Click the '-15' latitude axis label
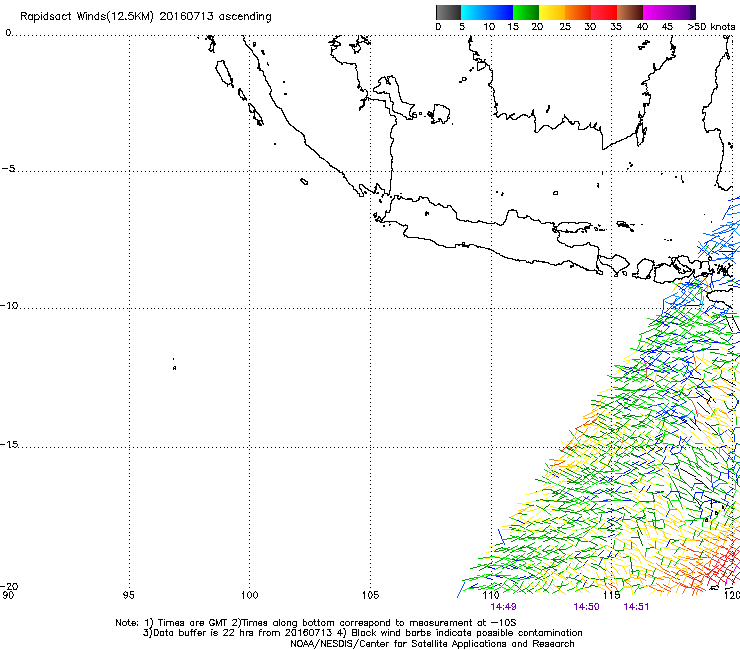This screenshot has width=740, height=650. [9, 444]
